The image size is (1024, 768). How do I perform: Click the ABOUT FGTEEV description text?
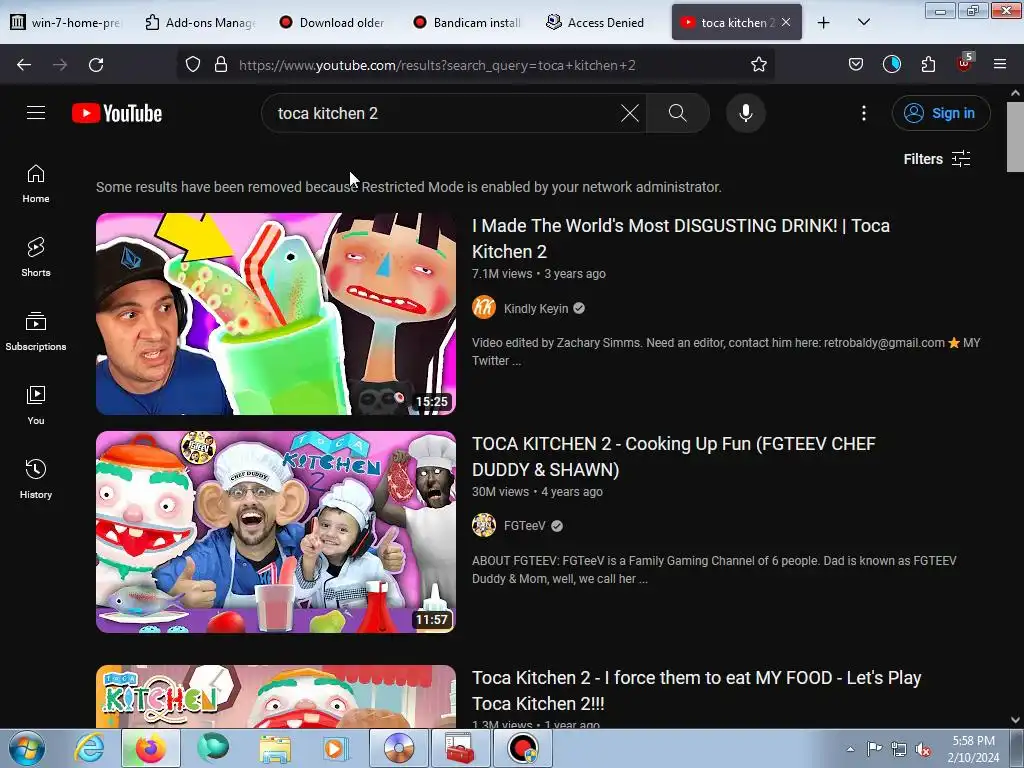[714, 569]
